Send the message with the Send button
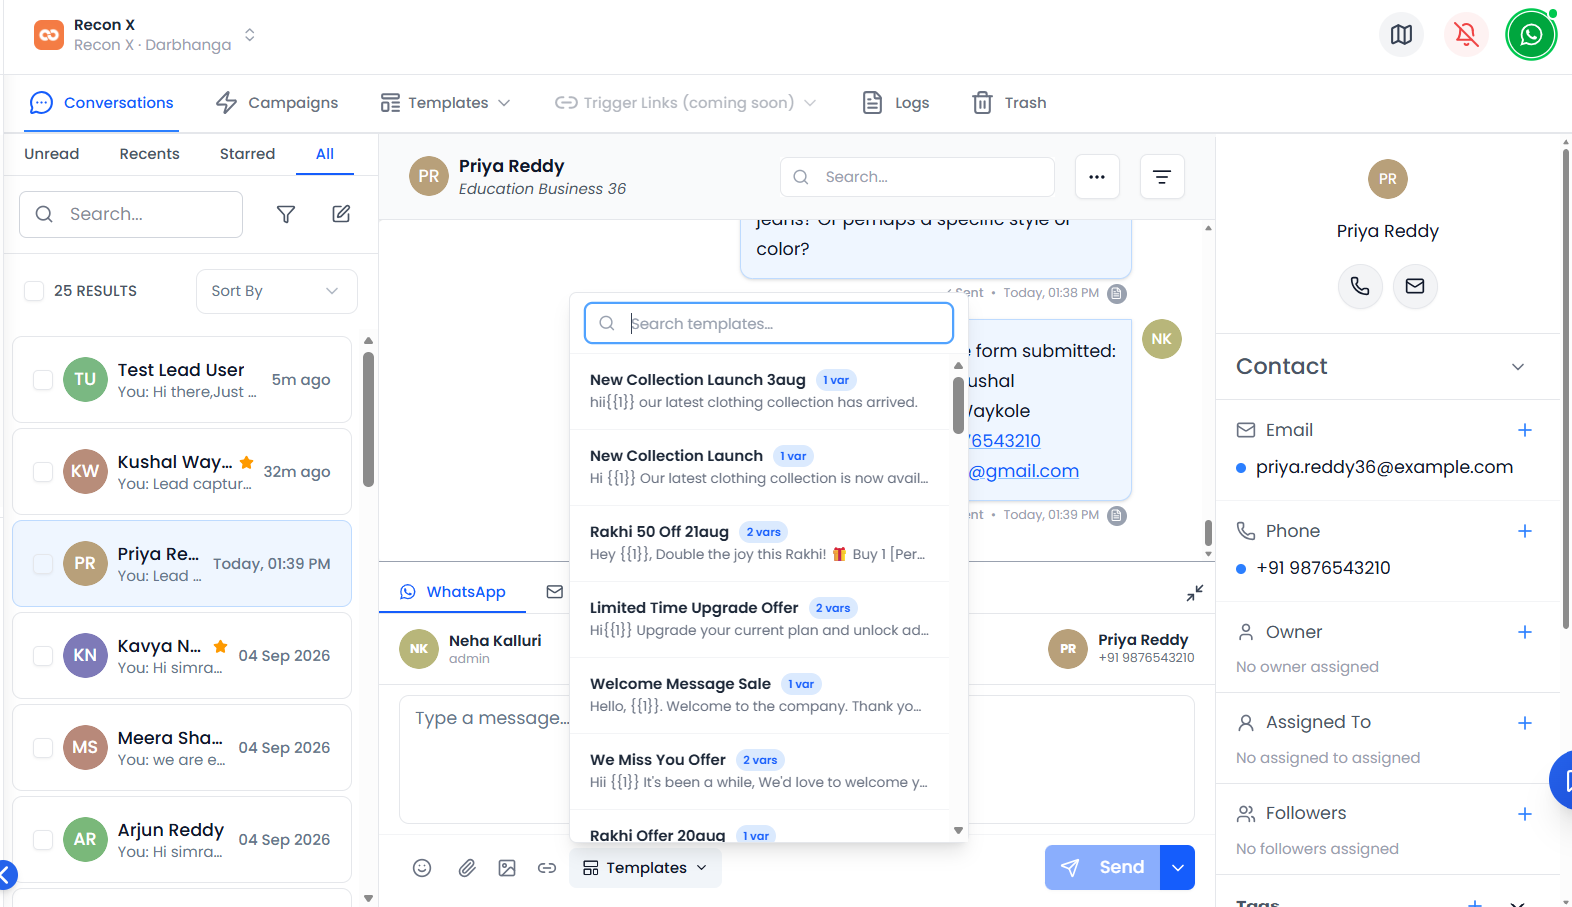Viewport: 1572px width, 907px height. point(1103,868)
